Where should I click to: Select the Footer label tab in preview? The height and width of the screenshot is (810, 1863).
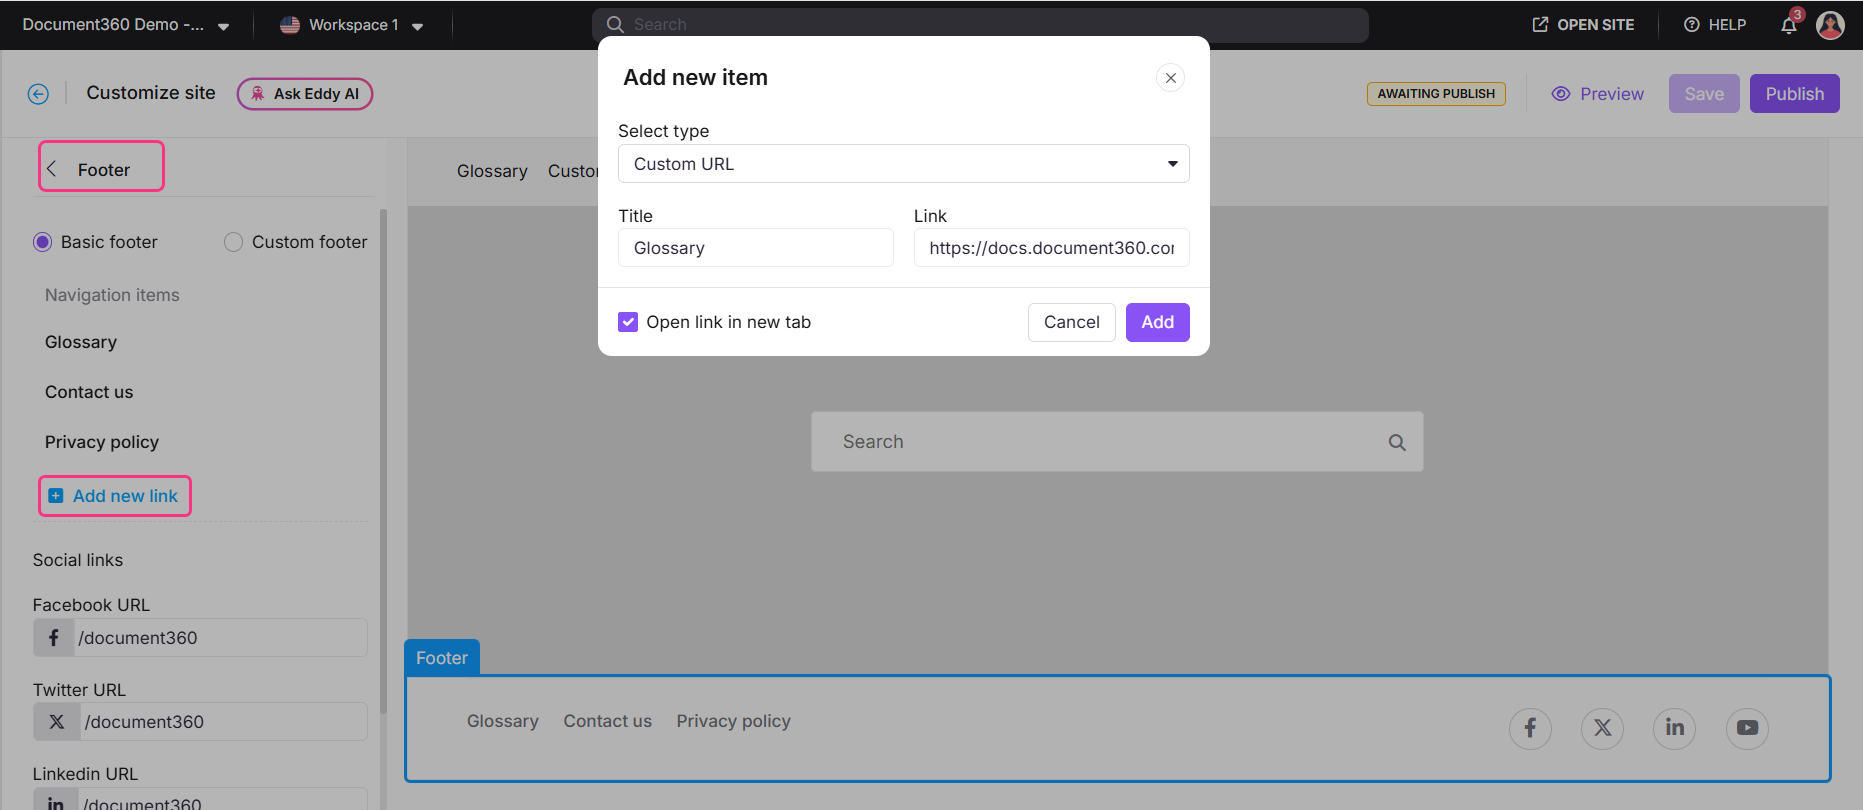pos(442,658)
